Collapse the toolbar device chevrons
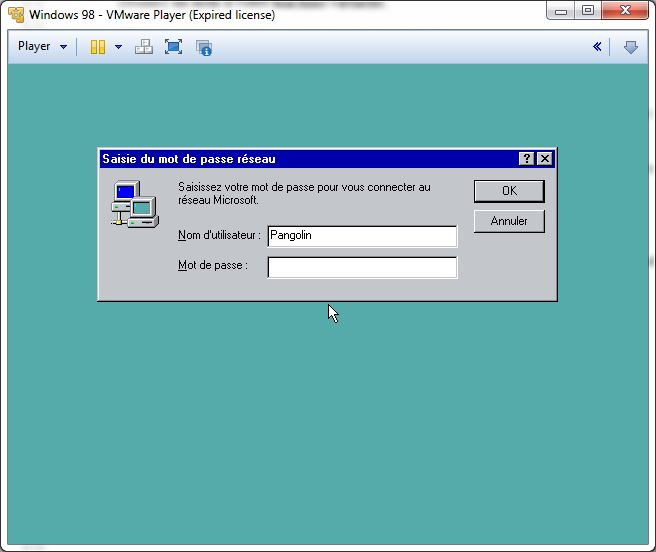 tap(597, 46)
